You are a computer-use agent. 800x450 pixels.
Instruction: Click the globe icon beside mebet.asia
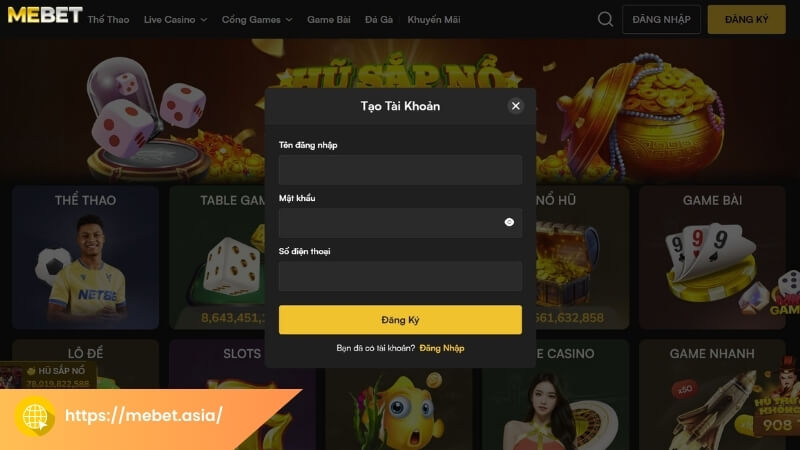pyautogui.click(x=35, y=416)
